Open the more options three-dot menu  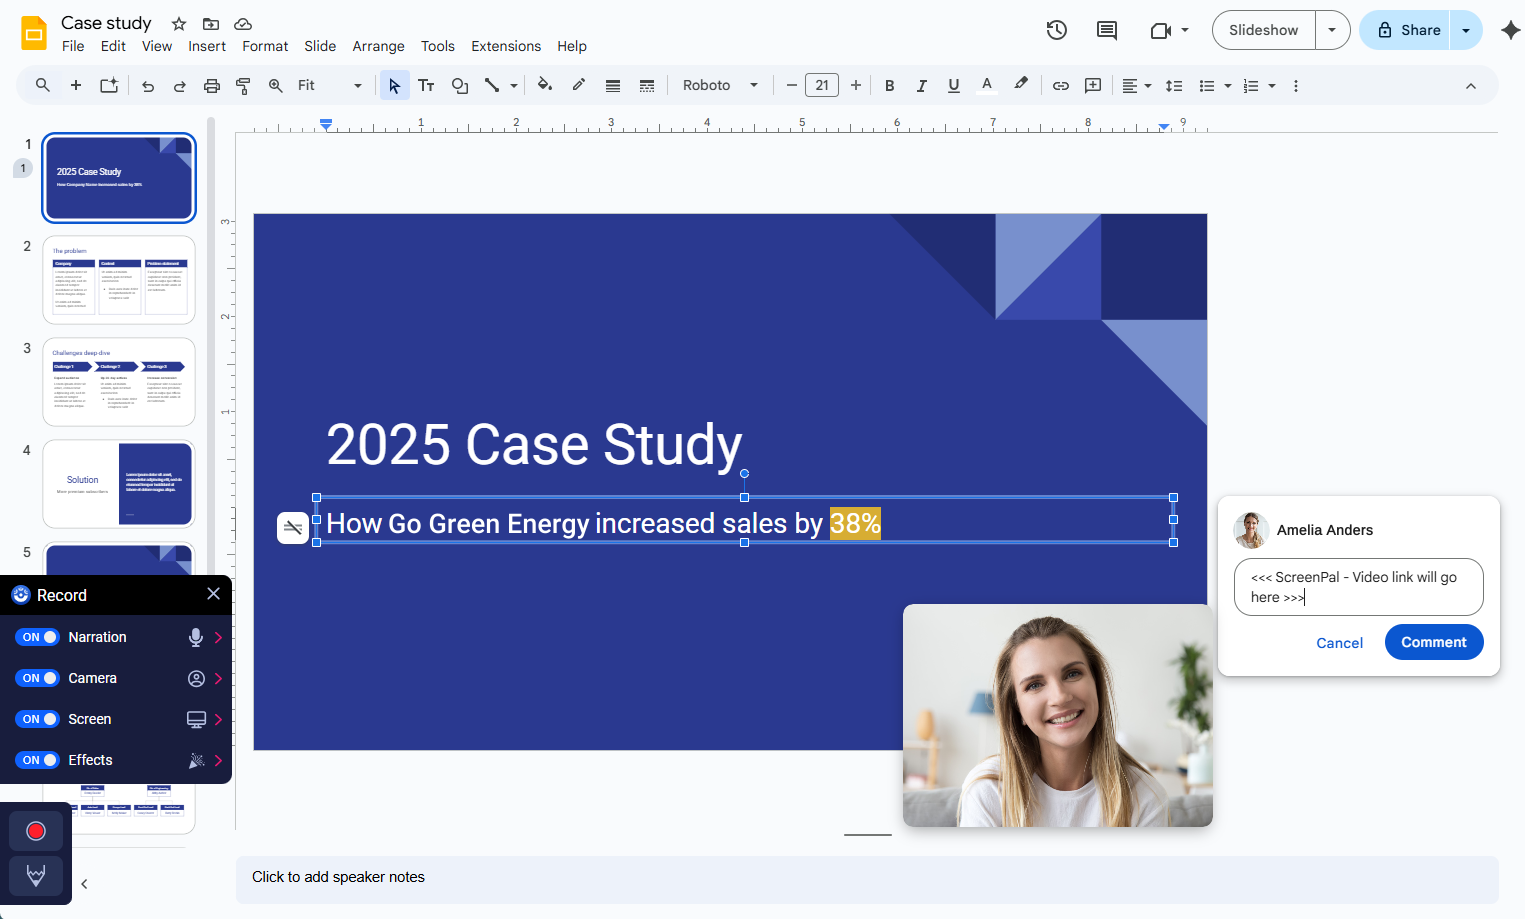point(1296,86)
